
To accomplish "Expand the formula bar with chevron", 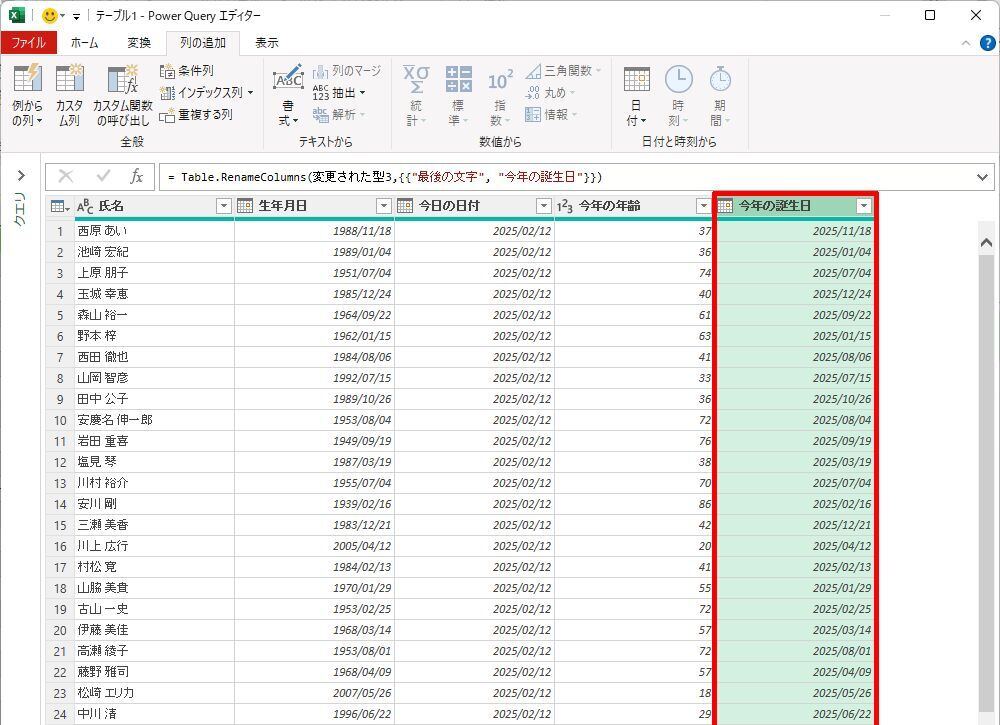I will click(982, 177).
